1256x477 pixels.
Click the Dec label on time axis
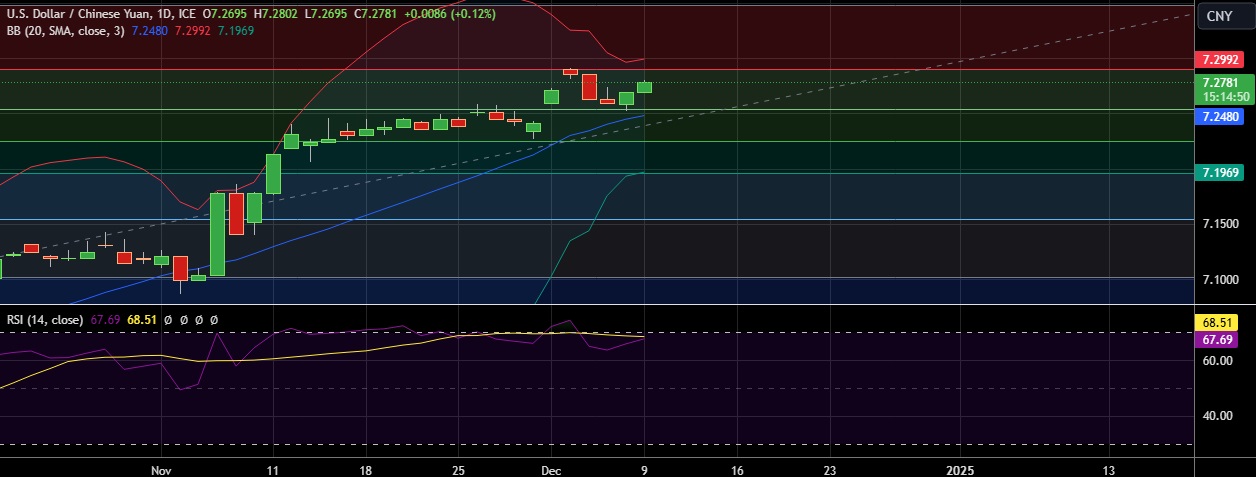(x=552, y=469)
